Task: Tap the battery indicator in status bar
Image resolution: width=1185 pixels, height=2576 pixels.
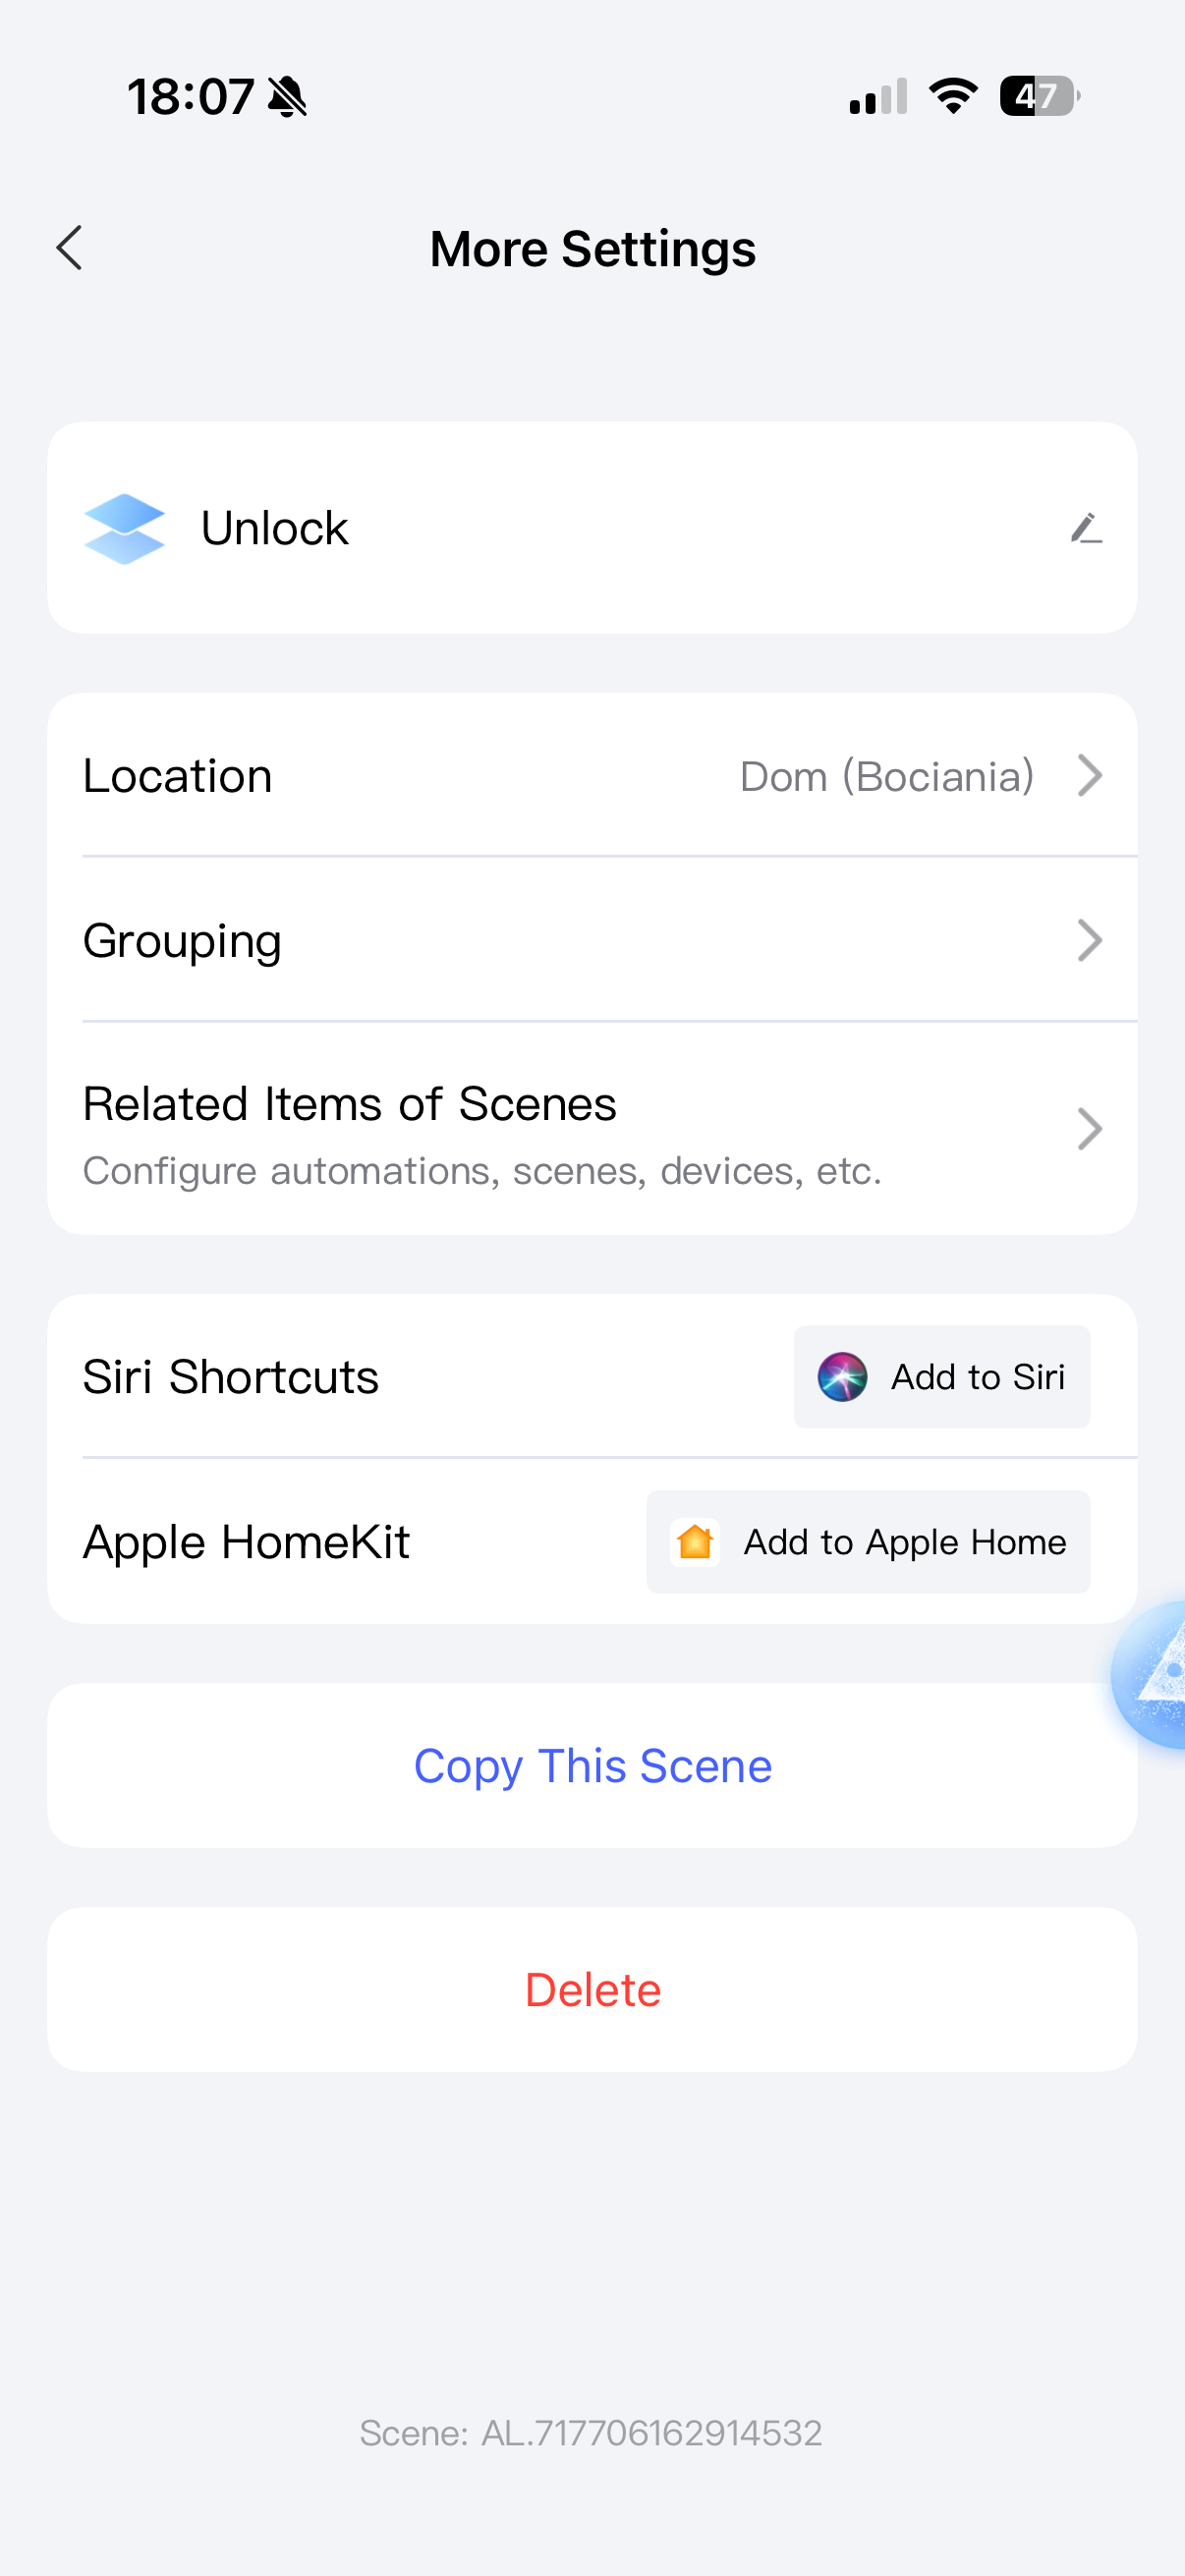Action: pyautogui.click(x=1039, y=96)
